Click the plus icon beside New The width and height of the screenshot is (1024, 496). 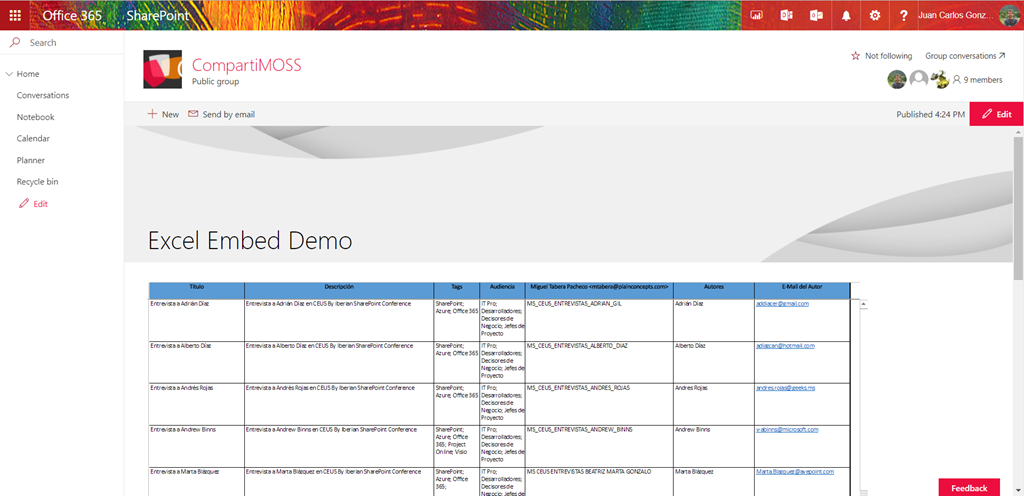click(x=152, y=114)
